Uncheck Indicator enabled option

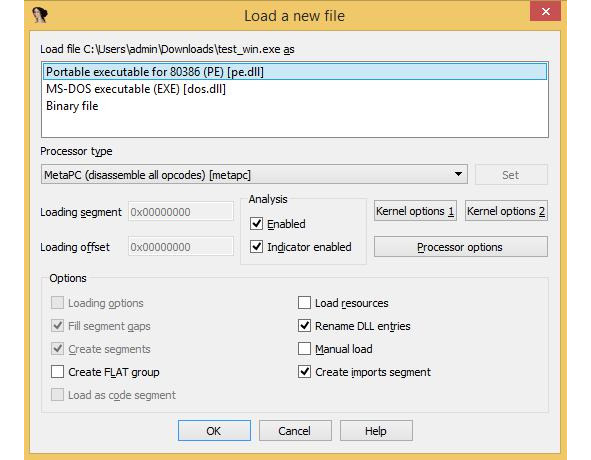pos(257,247)
